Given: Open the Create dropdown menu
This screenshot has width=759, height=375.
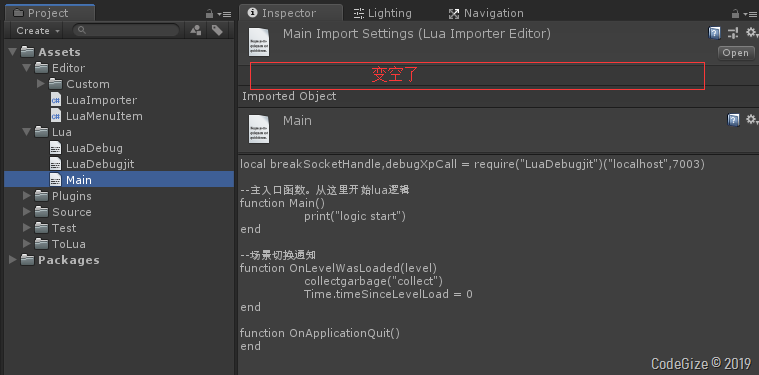Looking at the screenshot, I should pyautogui.click(x=38, y=30).
